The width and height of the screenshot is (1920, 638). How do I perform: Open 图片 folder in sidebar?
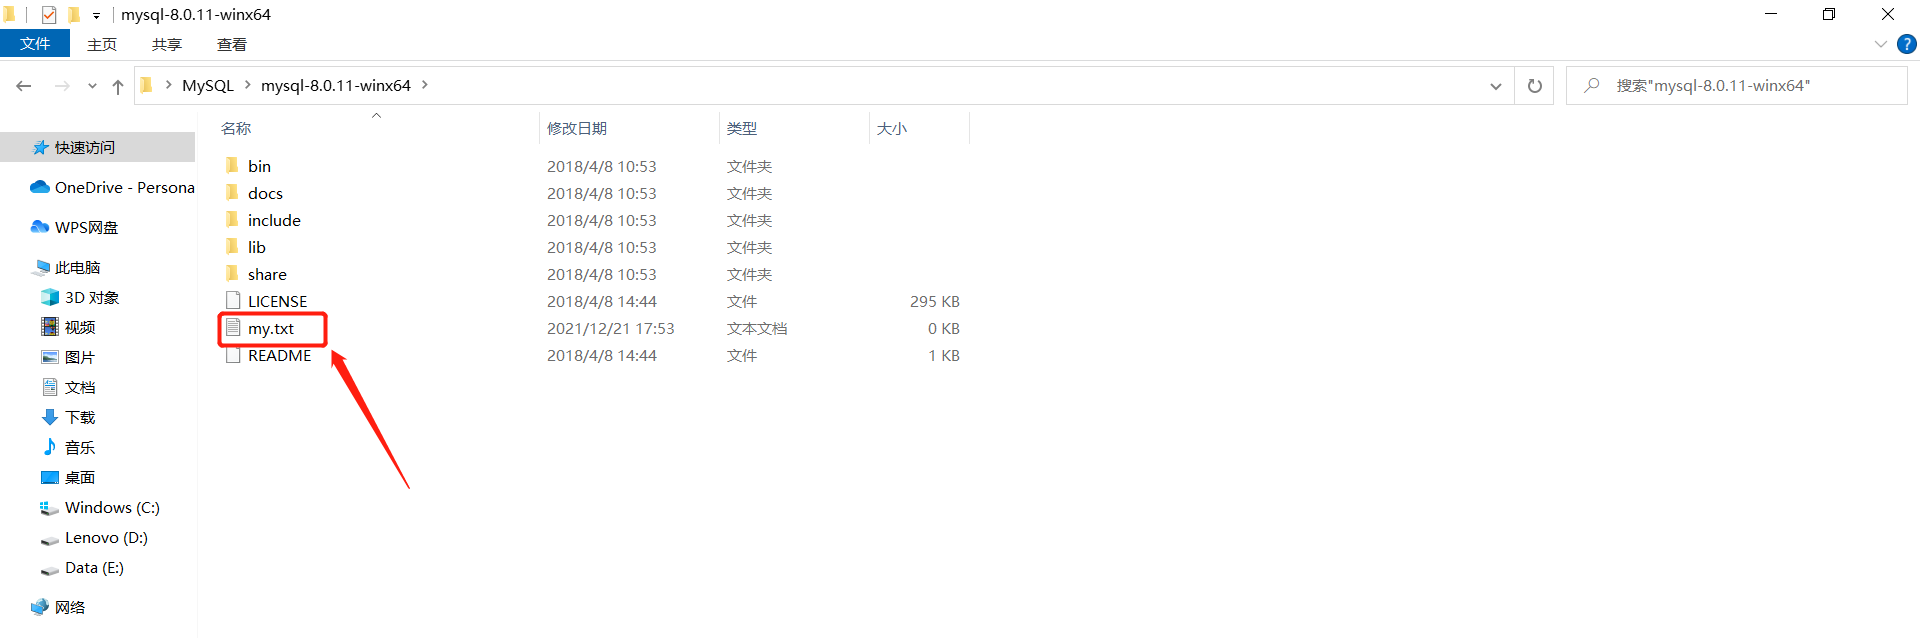coord(68,357)
